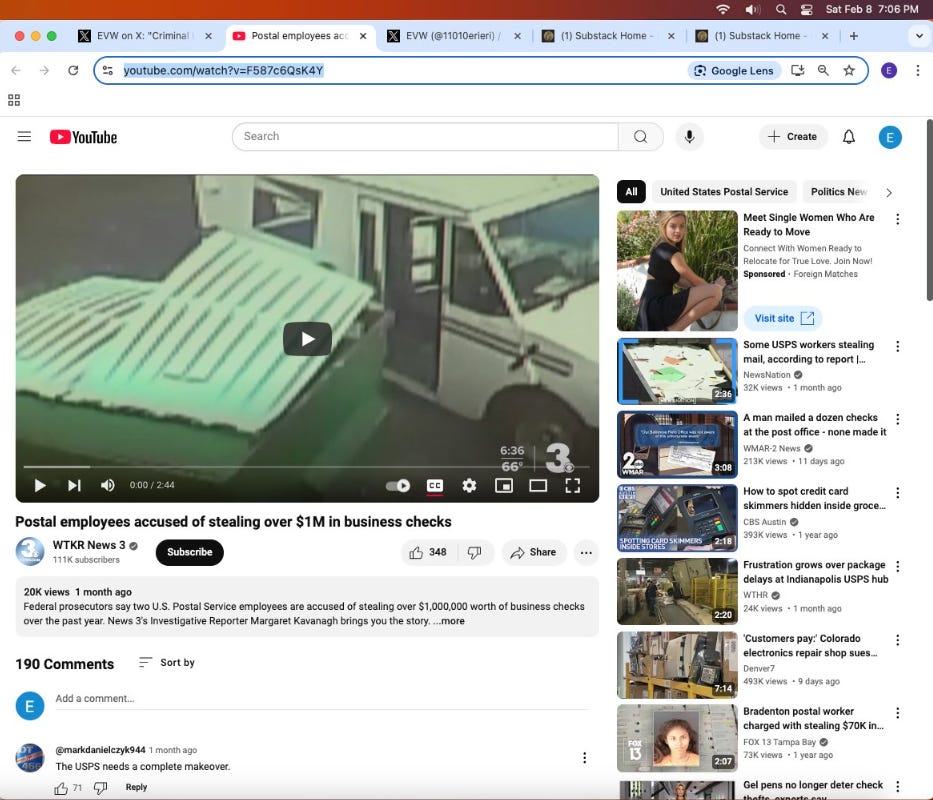Select the United States Postal Service chip

724,192
